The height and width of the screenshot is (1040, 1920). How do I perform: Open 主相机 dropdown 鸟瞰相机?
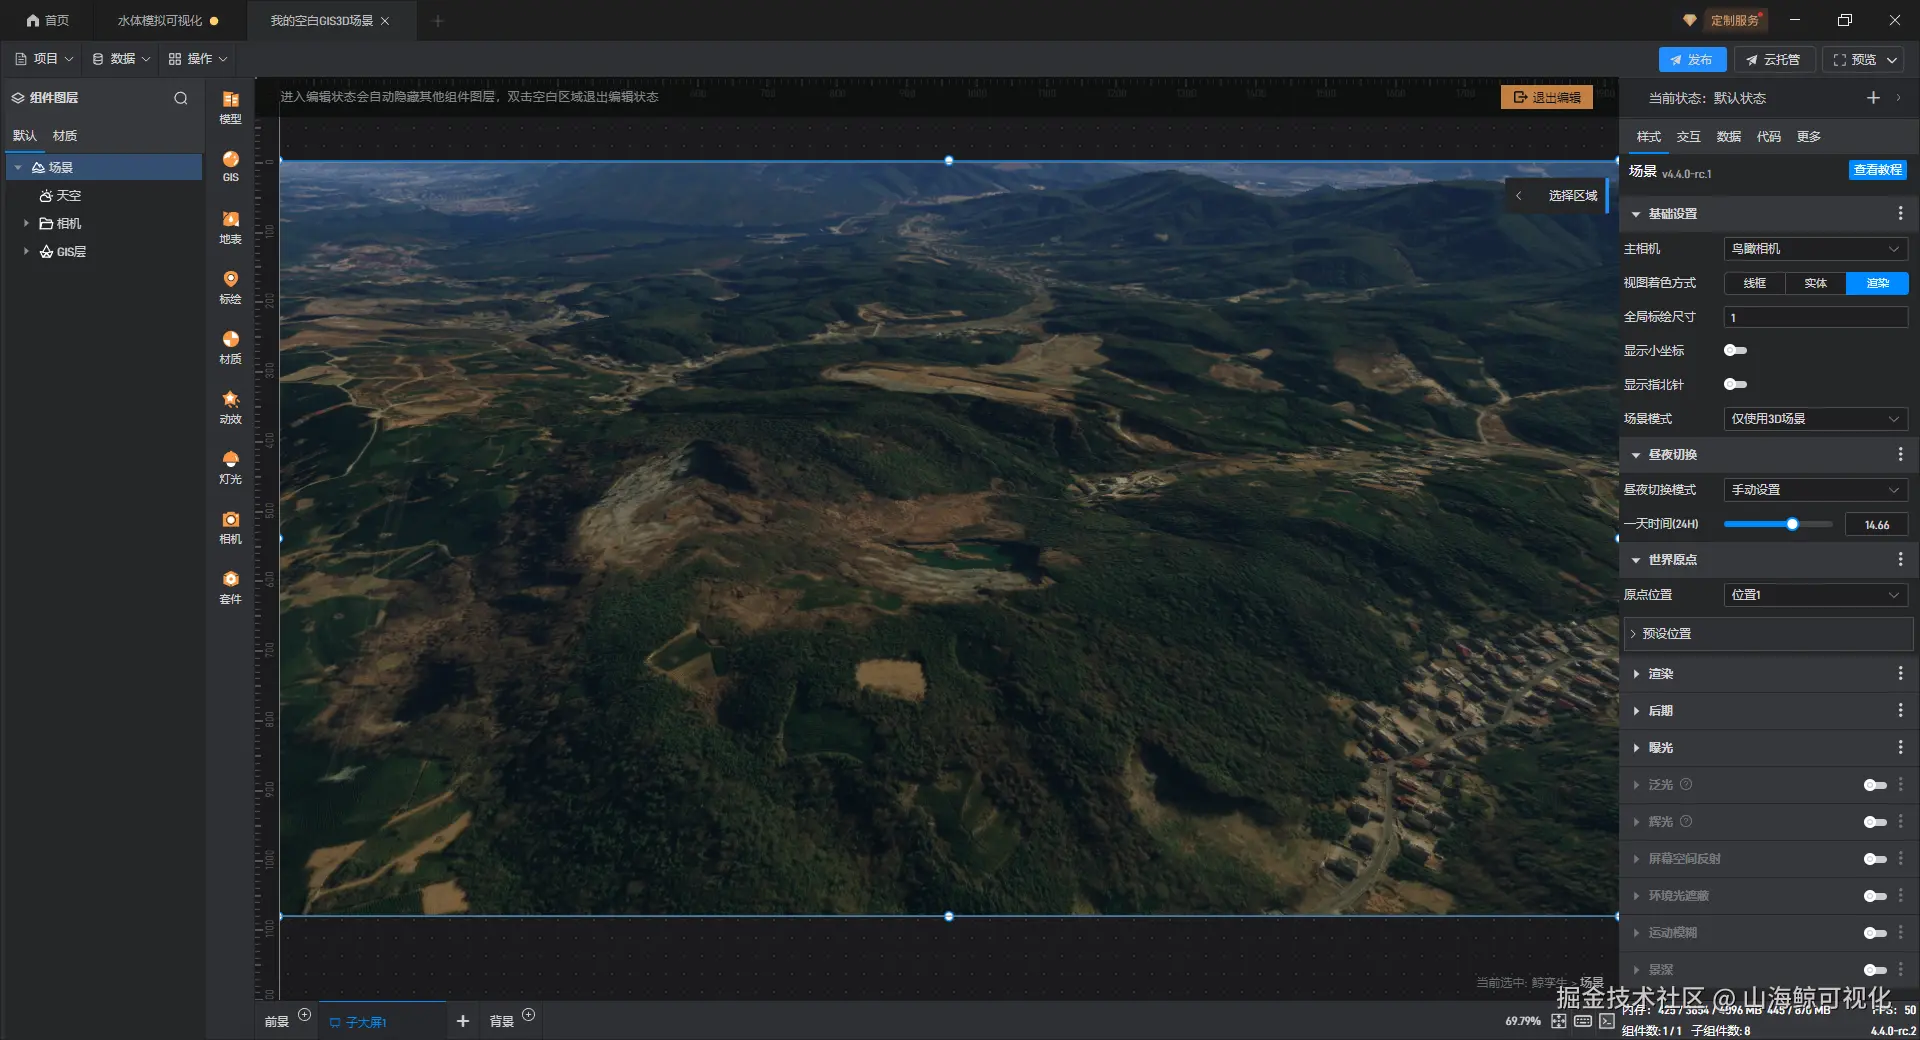pyautogui.click(x=1815, y=248)
